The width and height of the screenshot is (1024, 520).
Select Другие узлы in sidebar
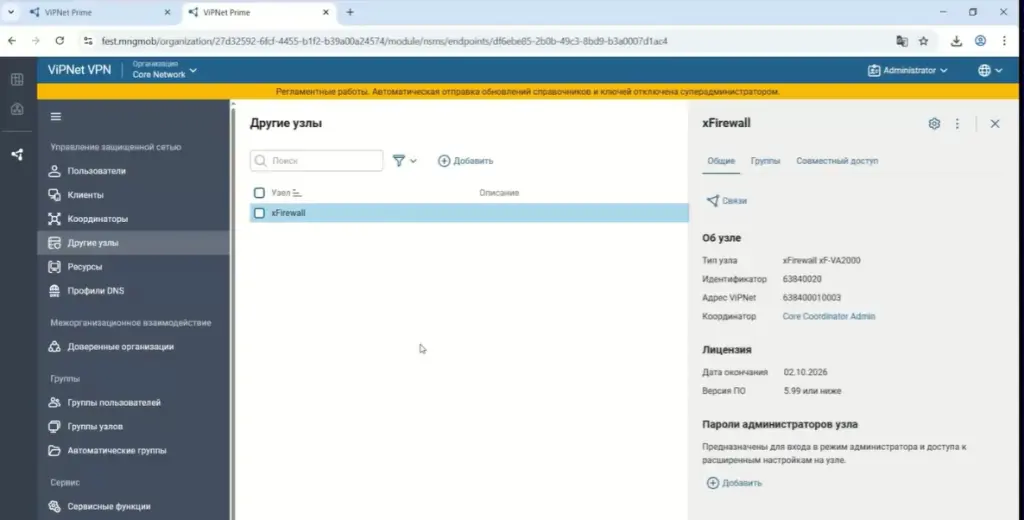[133, 243]
